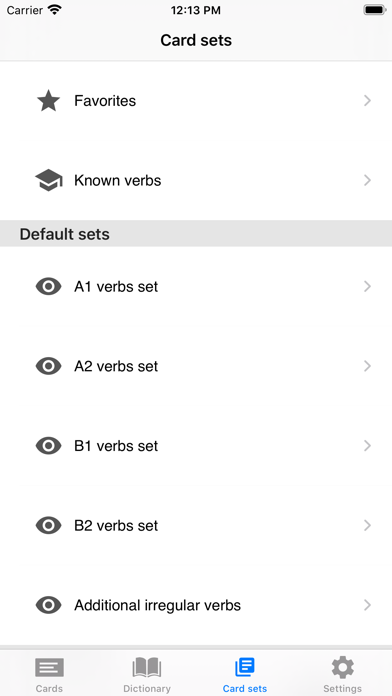Open the Cards tab icon

[x=49, y=668]
